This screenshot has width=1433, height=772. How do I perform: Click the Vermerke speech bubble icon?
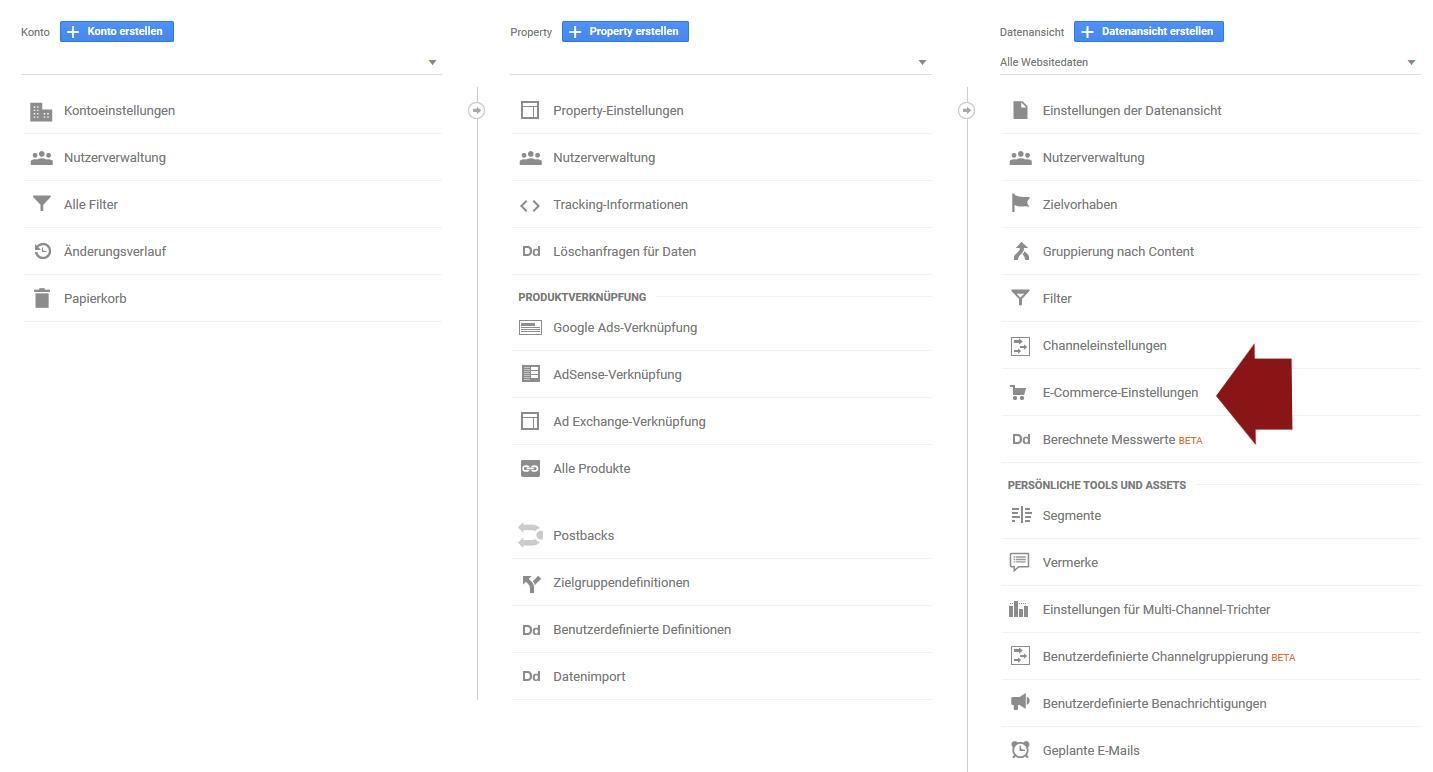click(x=1020, y=562)
